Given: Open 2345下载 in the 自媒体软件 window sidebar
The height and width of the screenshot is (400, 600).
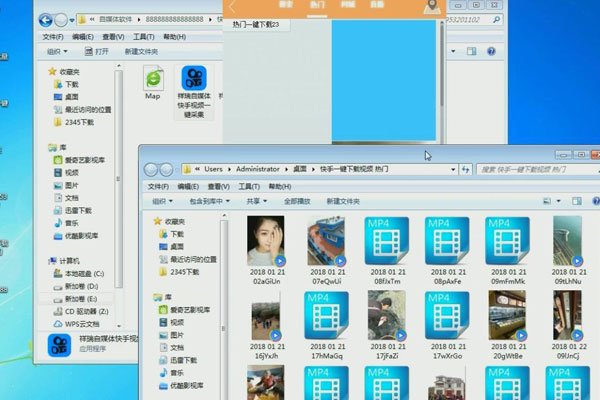Looking at the screenshot, I should [x=74, y=122].
